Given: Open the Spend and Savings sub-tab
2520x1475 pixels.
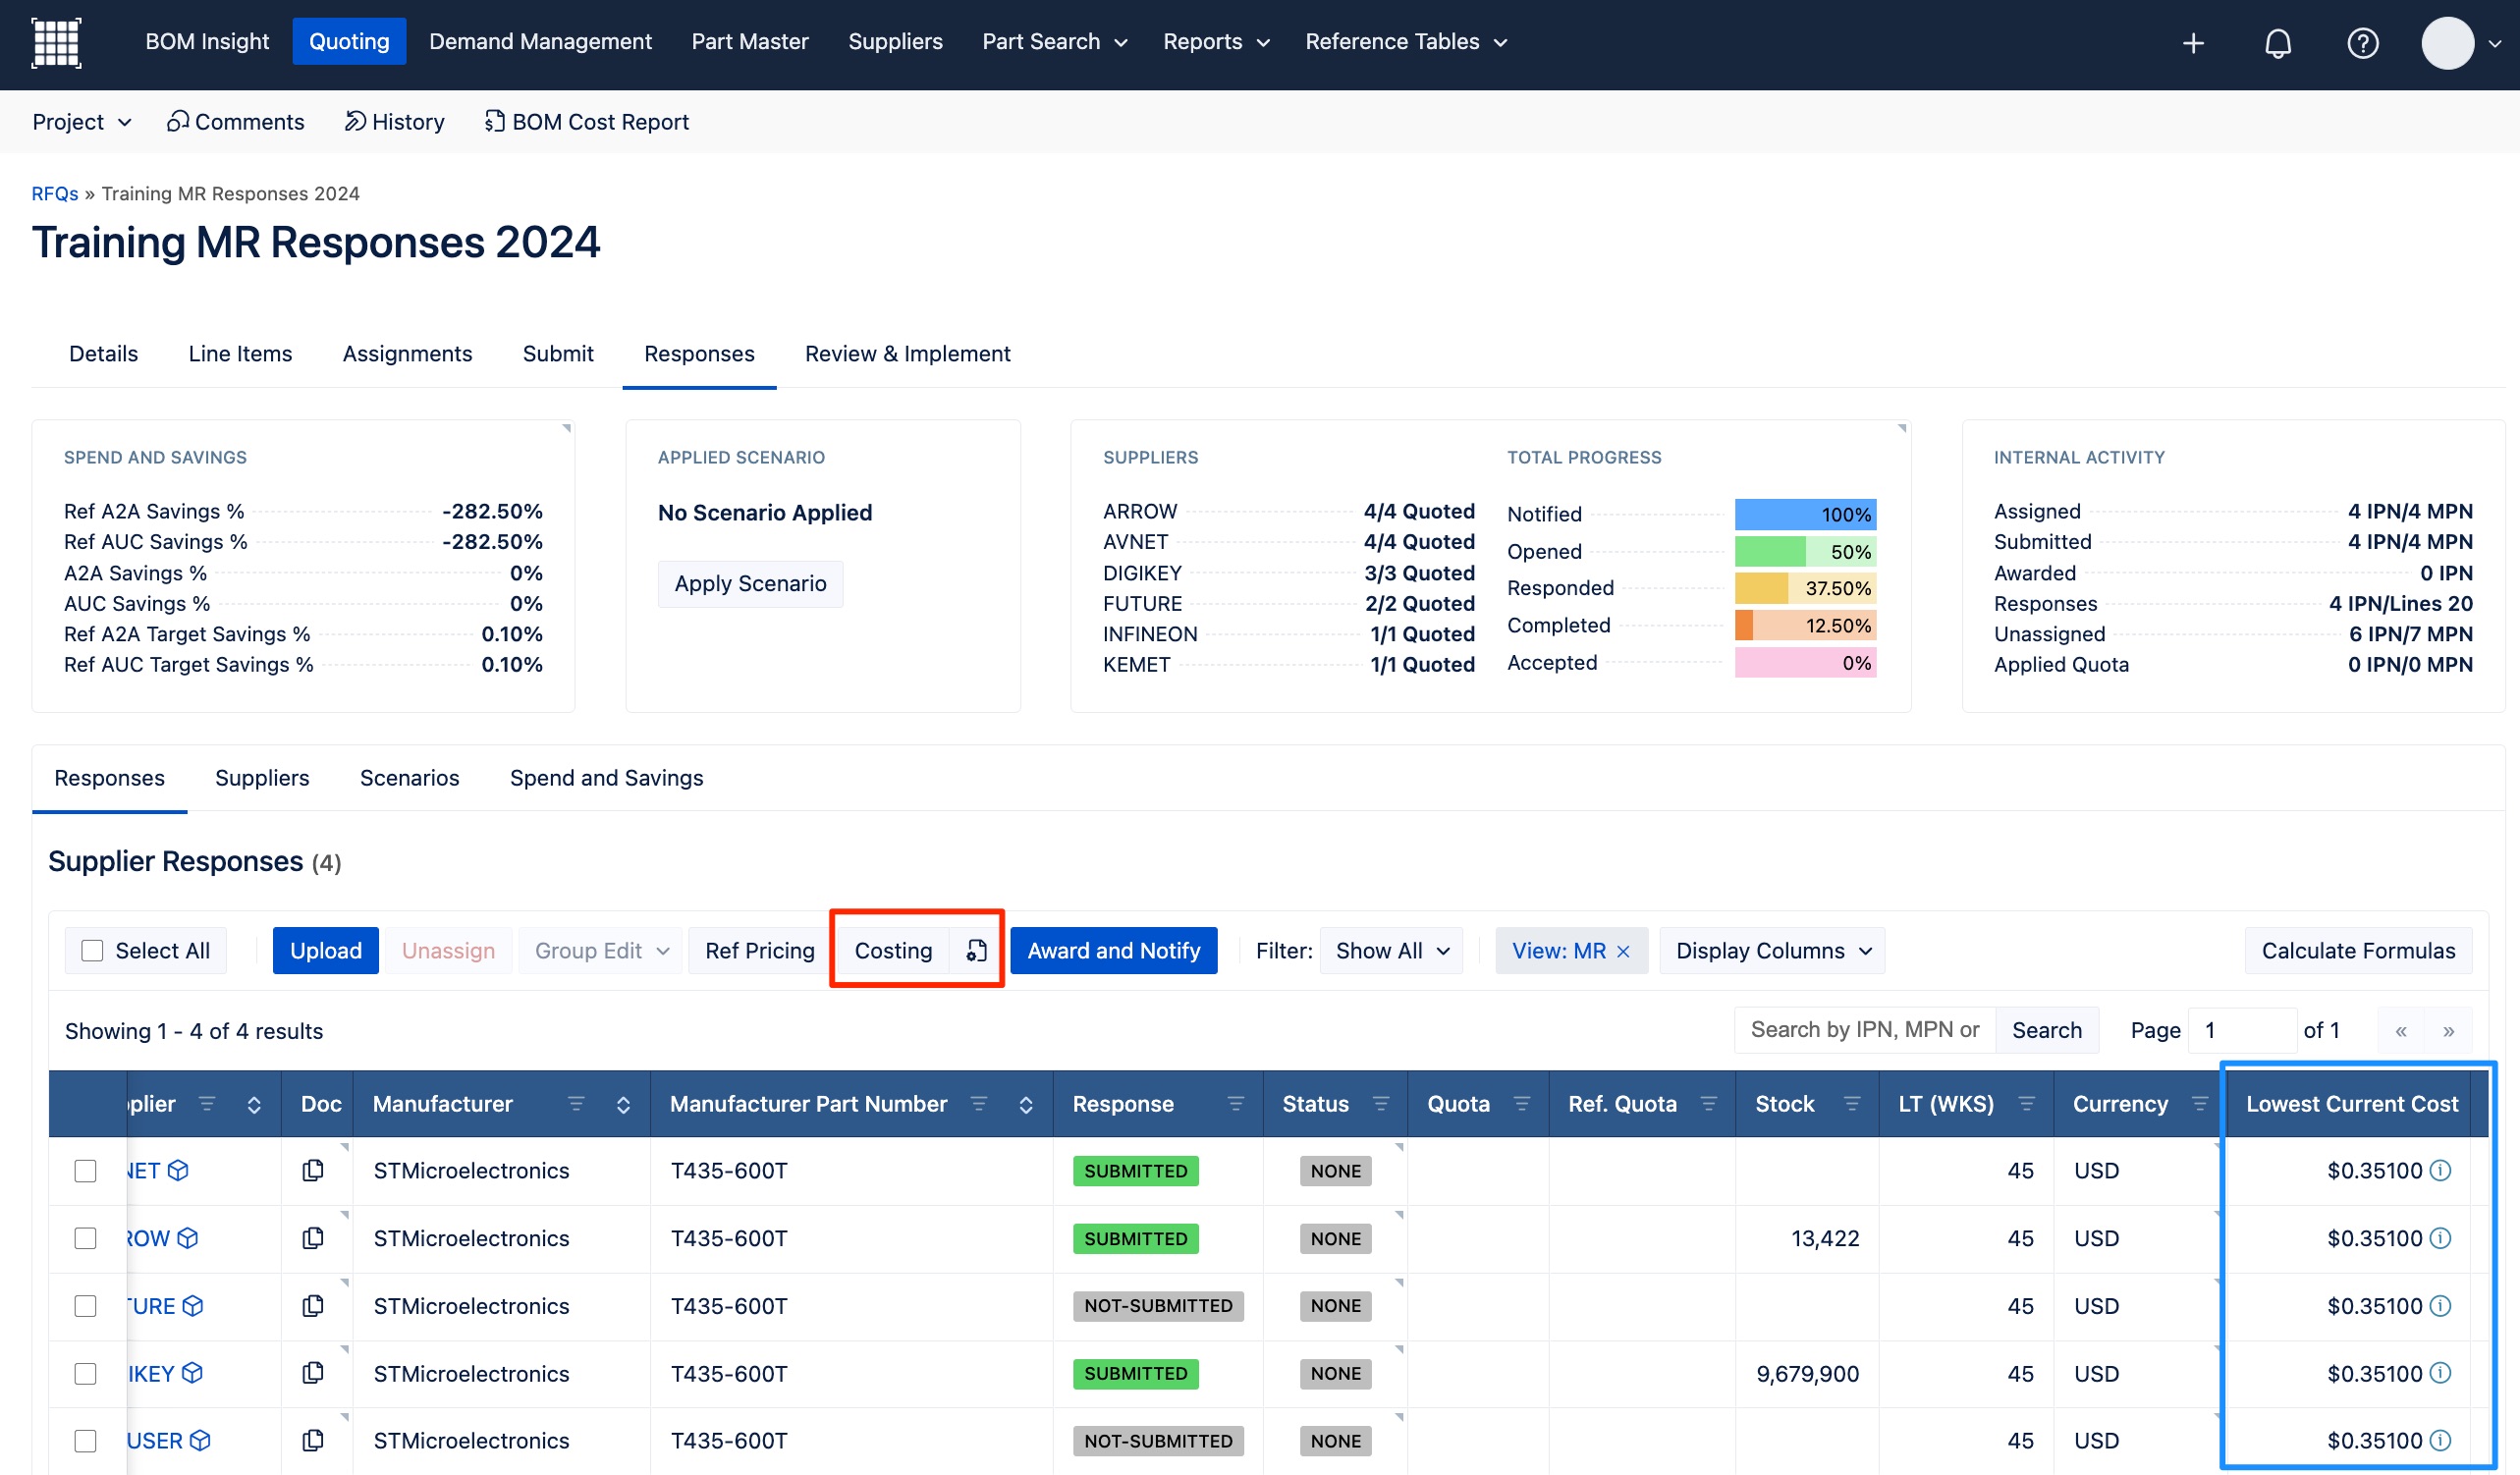Looking at the screenshot, I should tap(606, 777).
